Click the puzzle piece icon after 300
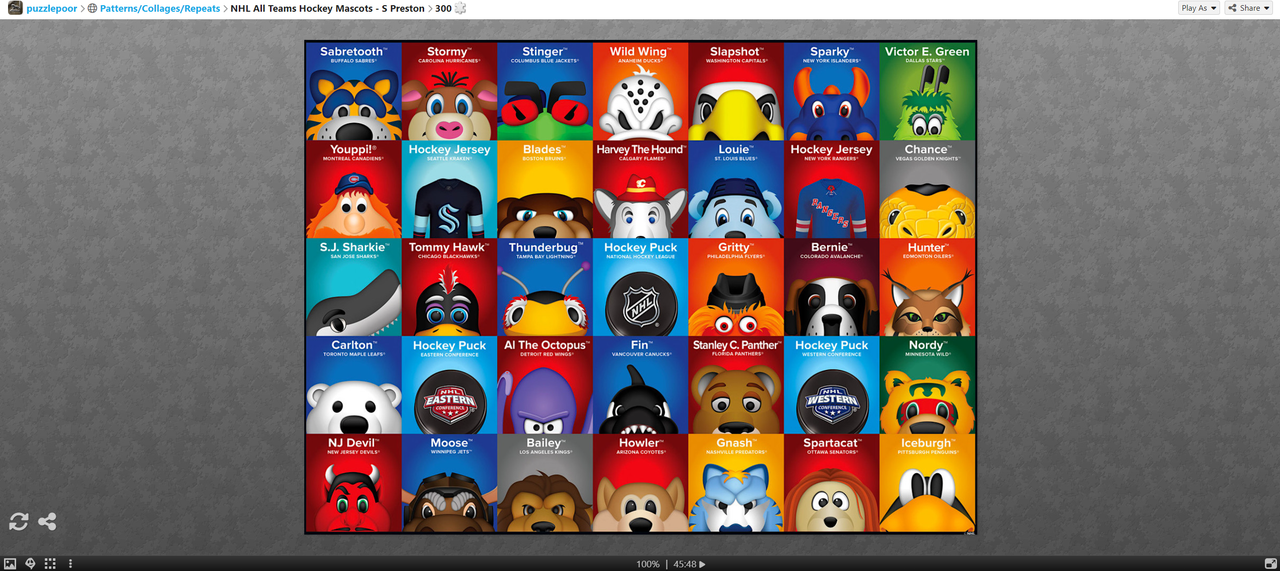 460,8
